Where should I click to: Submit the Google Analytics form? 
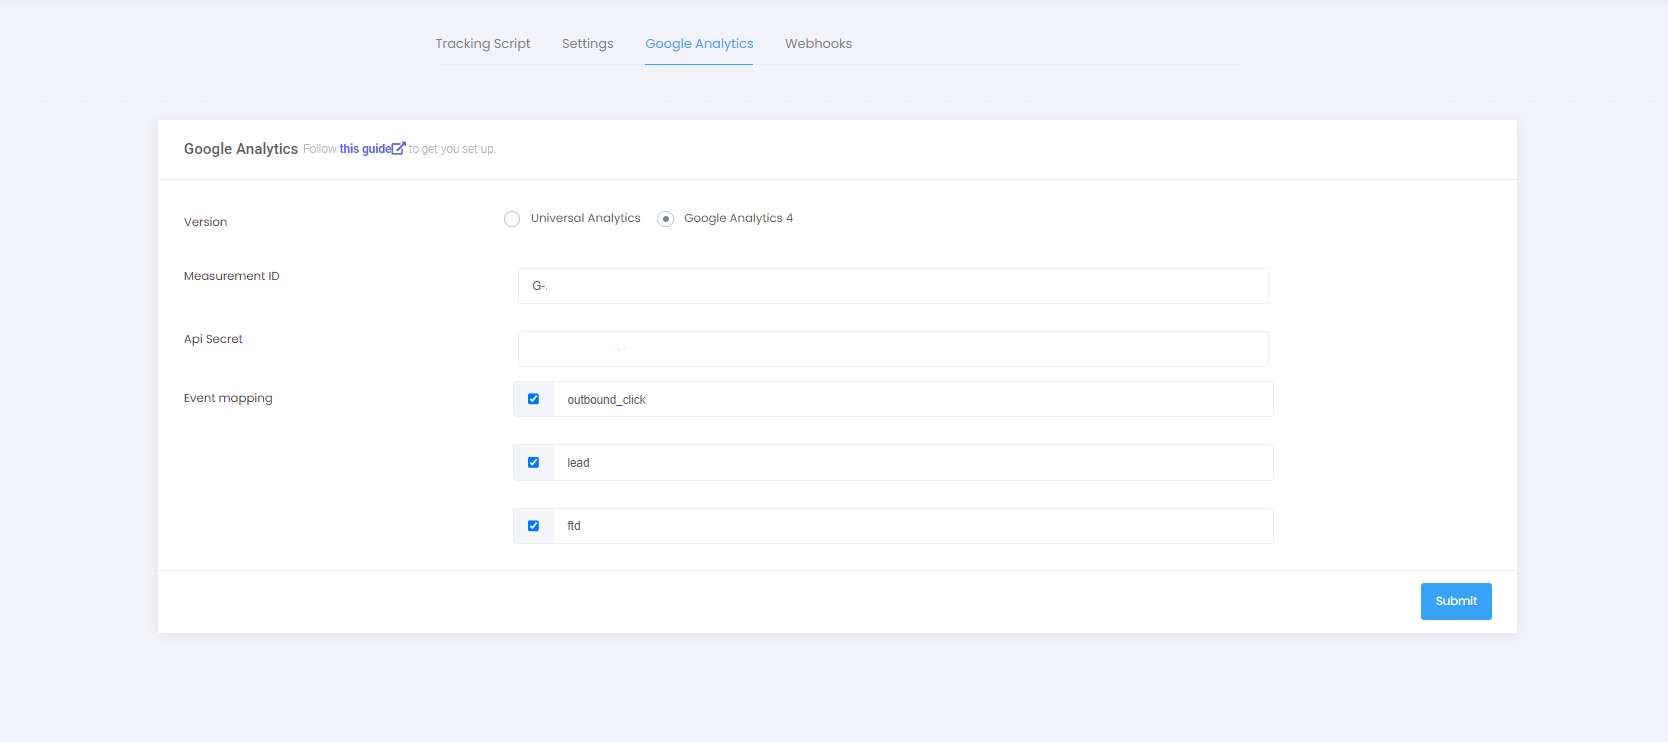point(1456,601)
